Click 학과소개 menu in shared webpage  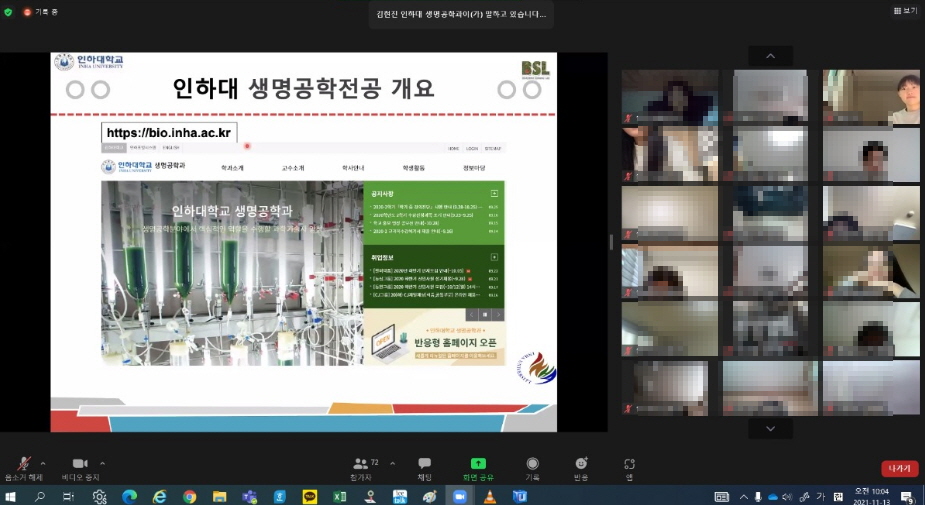[232, 168]
